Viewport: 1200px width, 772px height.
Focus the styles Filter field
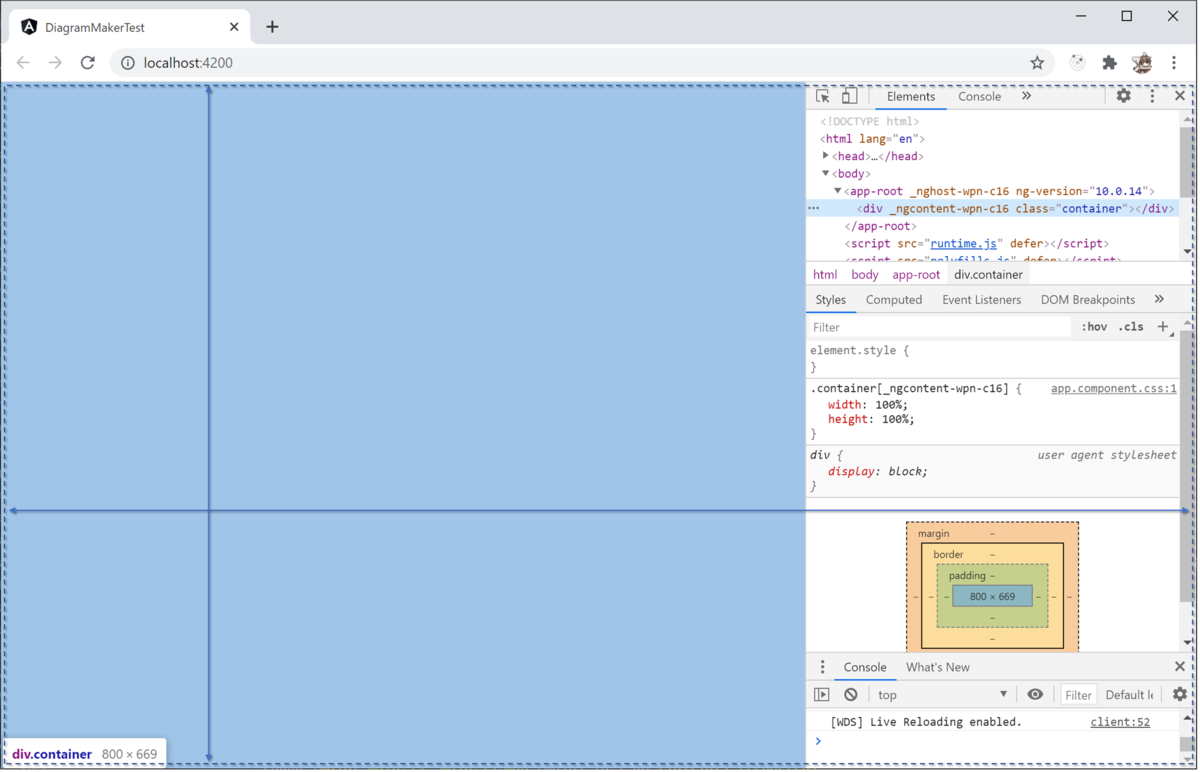(939, 327)
